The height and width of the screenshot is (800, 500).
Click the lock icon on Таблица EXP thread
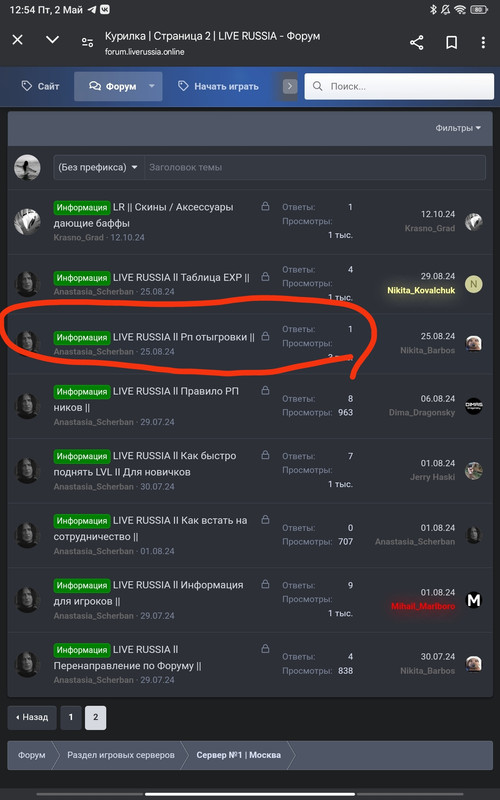click(265, 277)
